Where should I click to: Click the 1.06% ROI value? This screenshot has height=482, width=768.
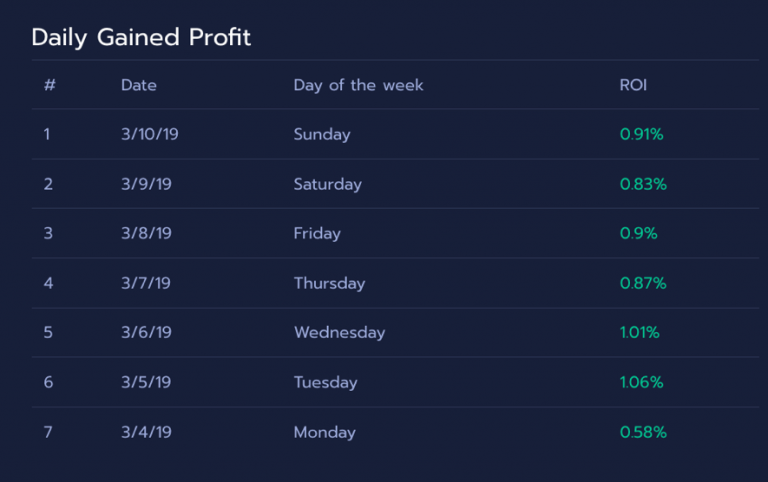click(641, 382)
